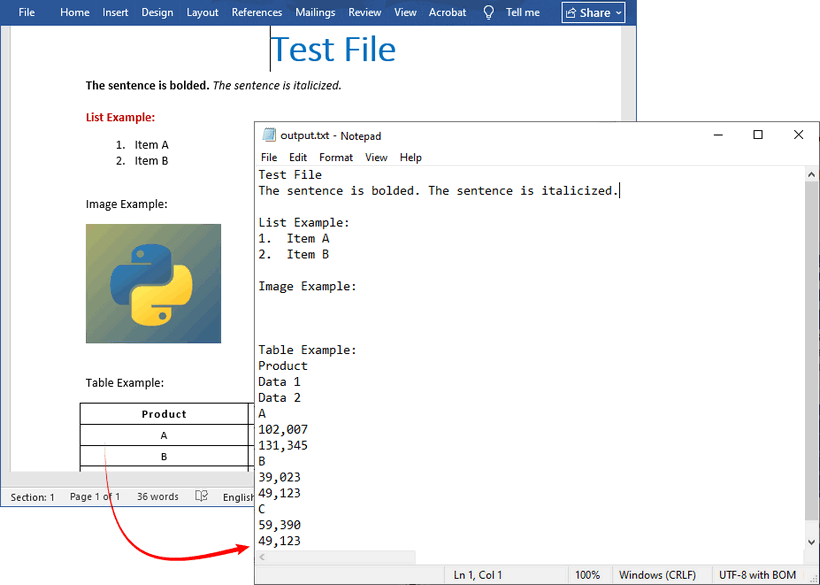Click the Tell Me lightbulb icon
Image resolution: width=820 pixels, height=585 pixels.
point(487,12)
